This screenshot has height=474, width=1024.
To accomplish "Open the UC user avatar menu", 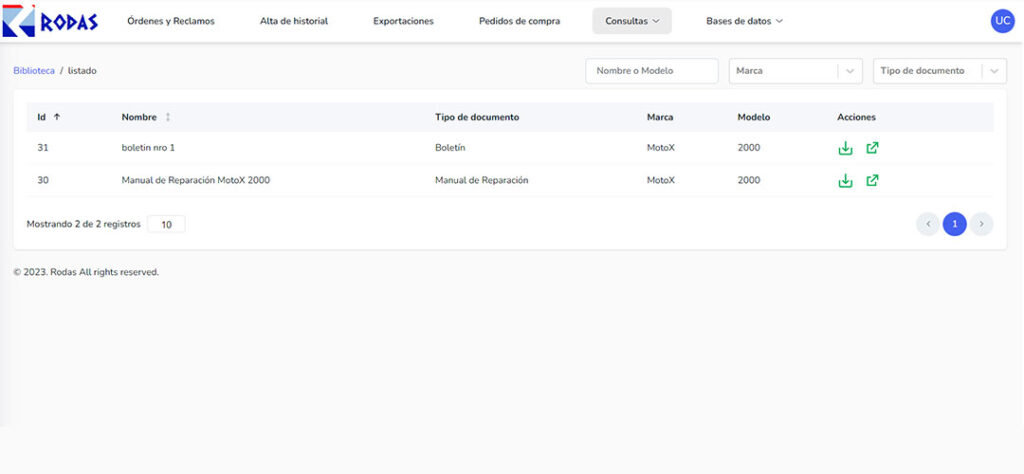I will click(x=1002, y=21).
